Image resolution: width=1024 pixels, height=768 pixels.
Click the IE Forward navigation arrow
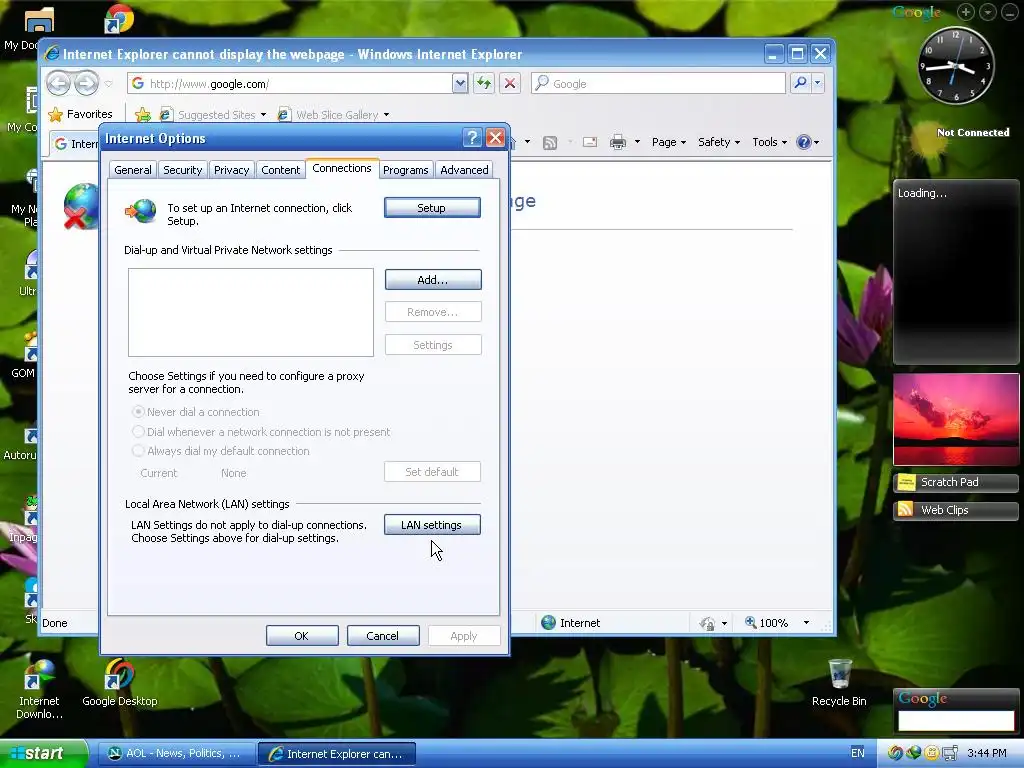[86, 84]
